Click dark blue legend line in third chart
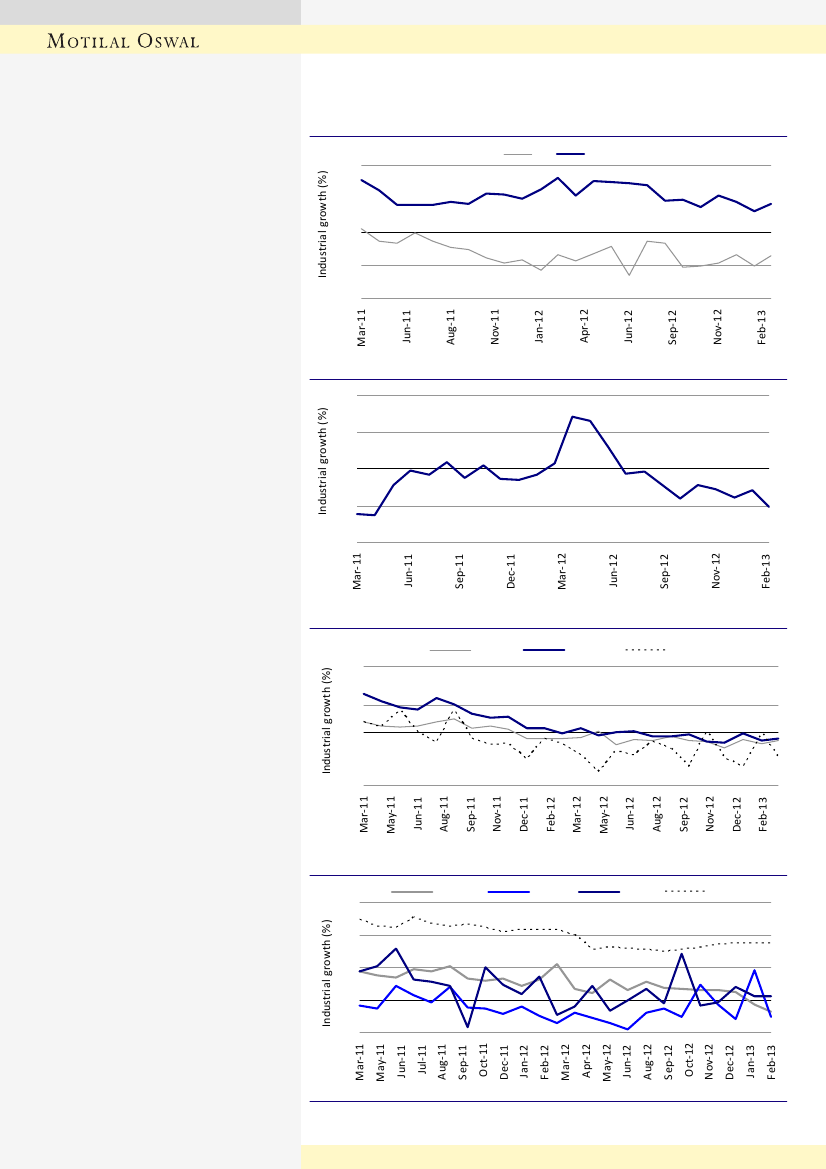The image size is (826, 1169). (x=544, y=650)
